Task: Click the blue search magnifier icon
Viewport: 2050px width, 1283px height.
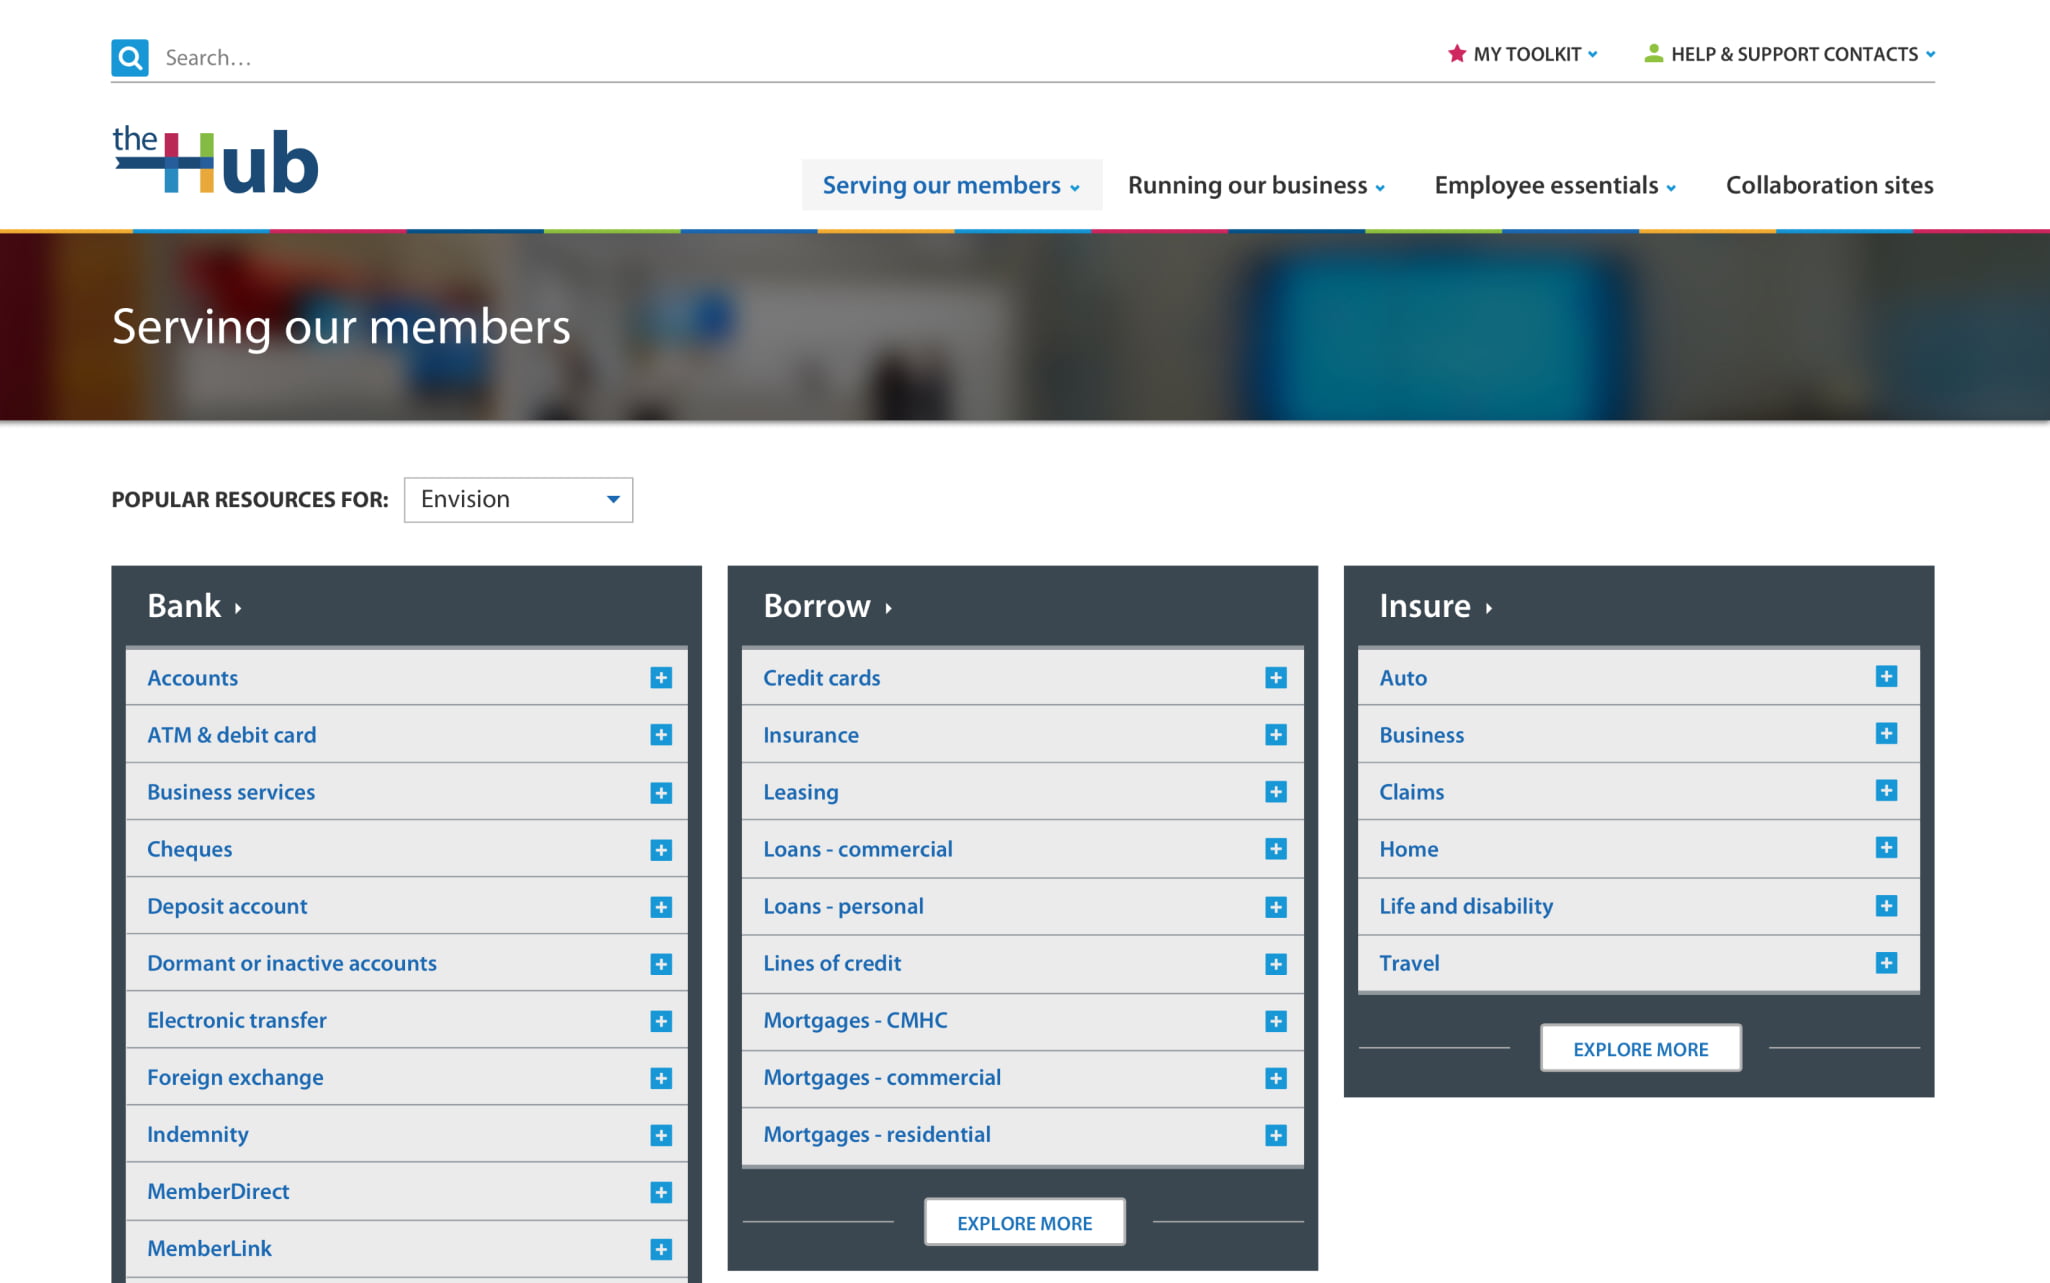Action: coord(130,58)
